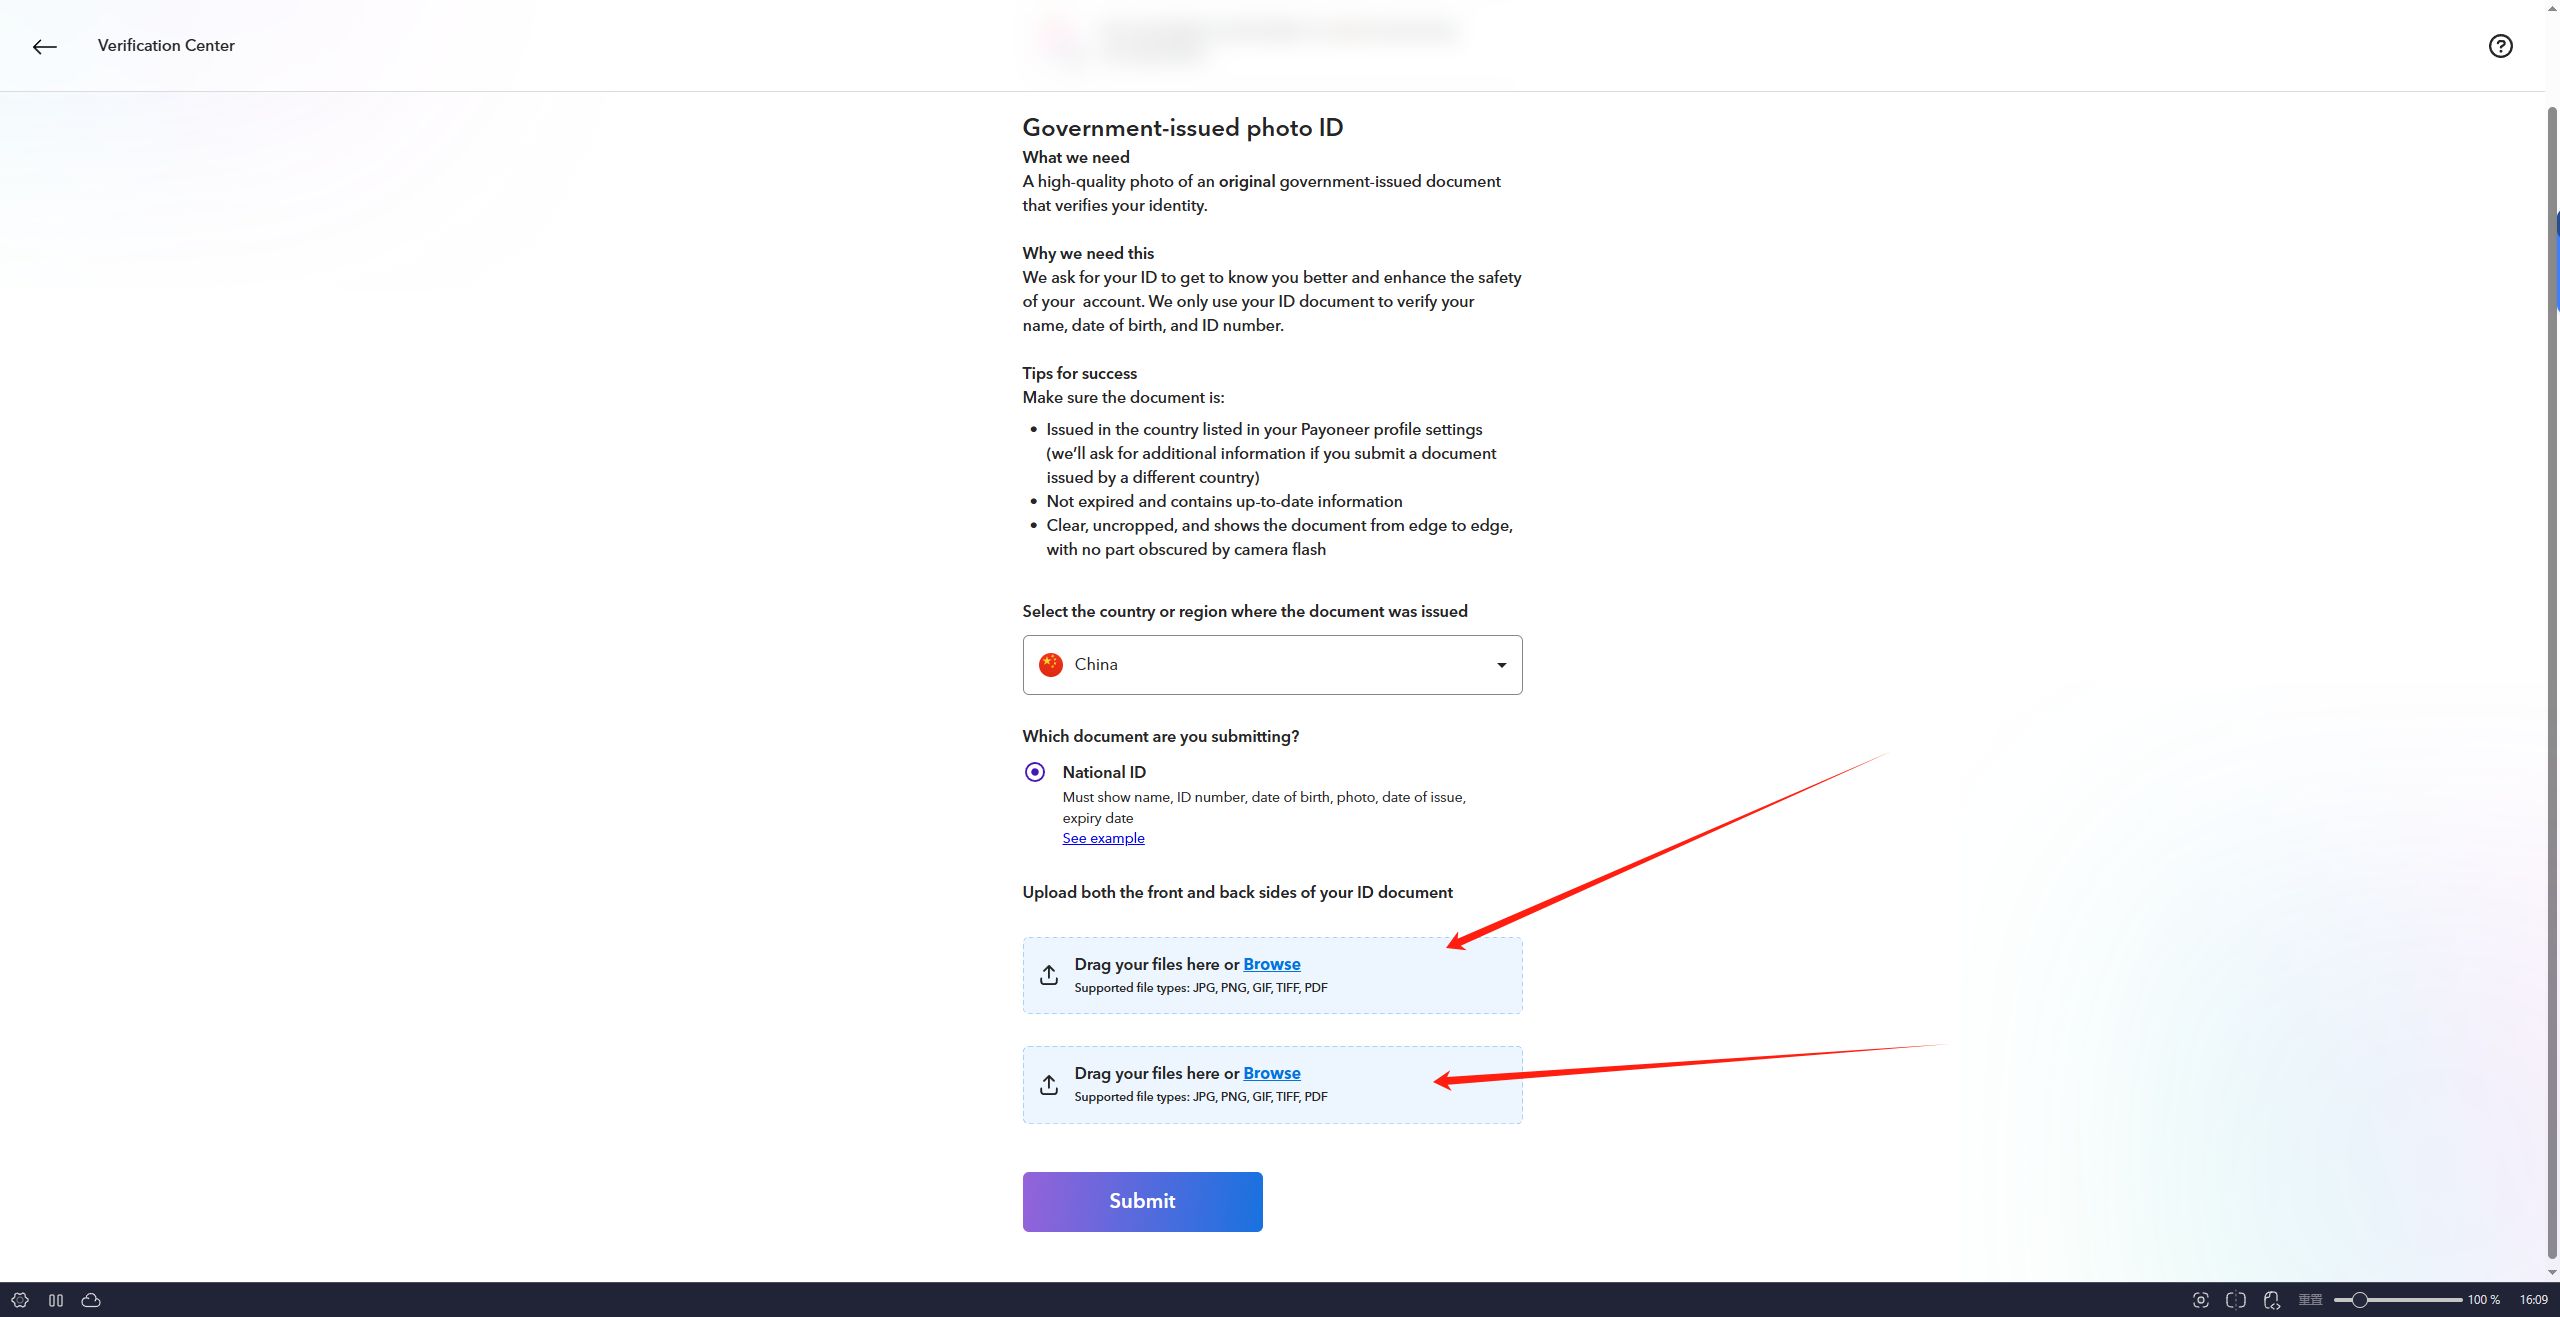
Task: Click the Submit button
Action: 1142,1201
